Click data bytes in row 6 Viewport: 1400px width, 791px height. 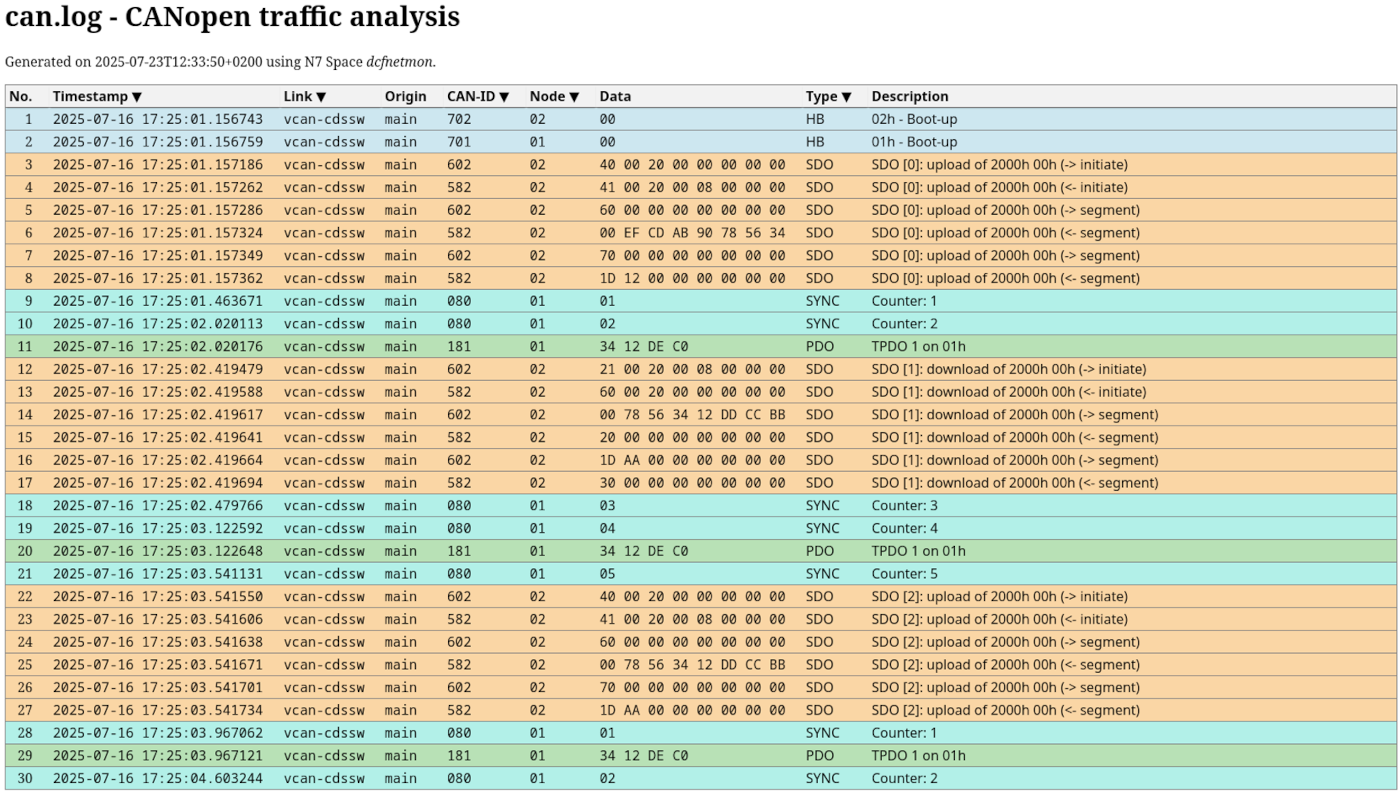coord(692,233)
